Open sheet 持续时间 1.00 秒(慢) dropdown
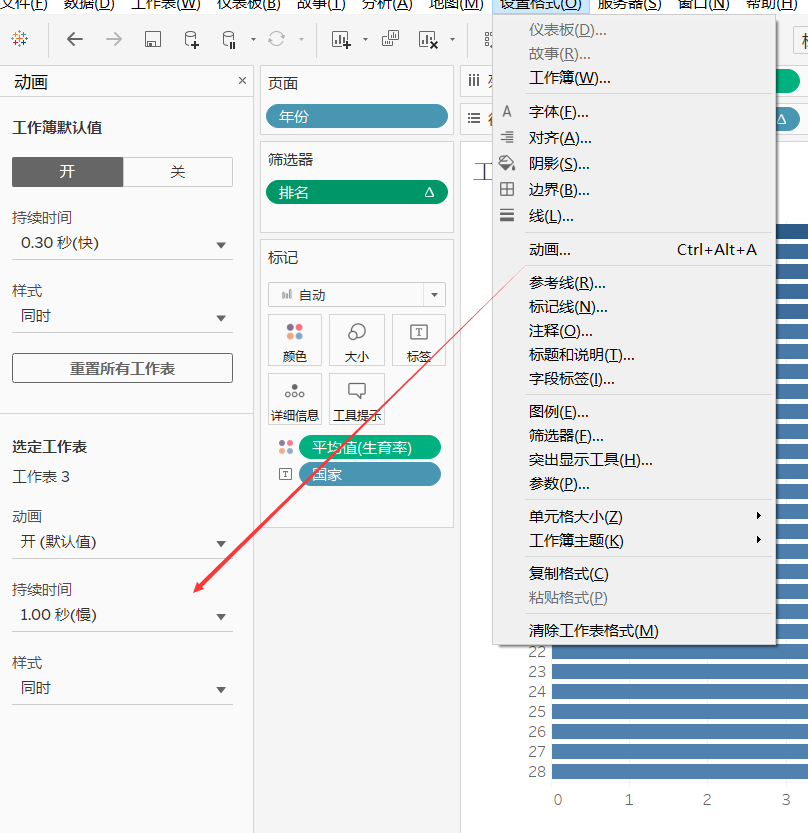The width and height of the screenshot is (808, 833). point(122,616)
